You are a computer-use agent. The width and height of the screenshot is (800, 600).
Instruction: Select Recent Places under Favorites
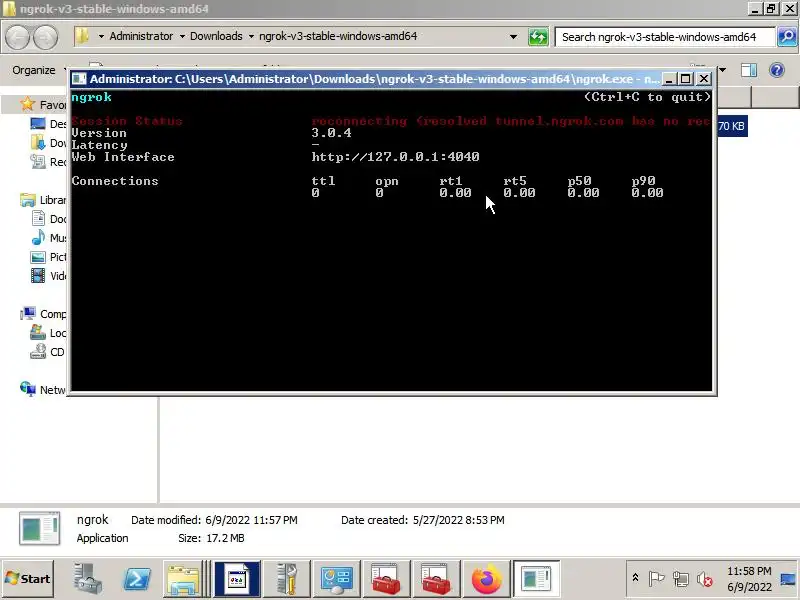[x=48, y=162]
